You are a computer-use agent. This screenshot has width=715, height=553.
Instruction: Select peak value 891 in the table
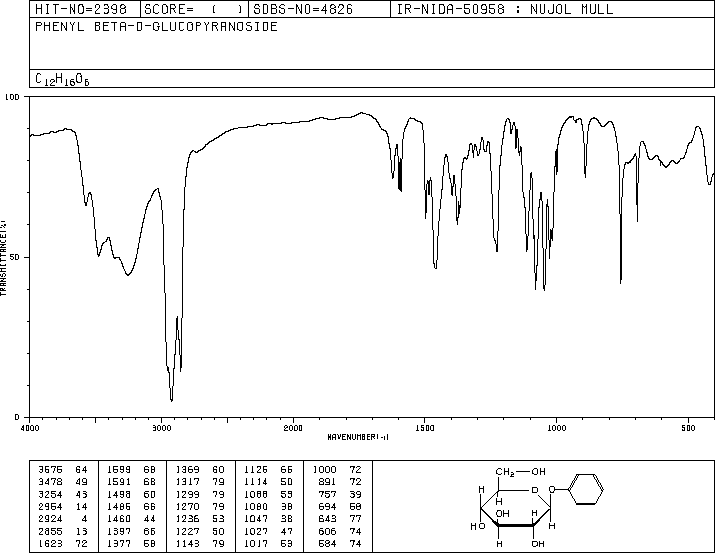tap(327, 482)
